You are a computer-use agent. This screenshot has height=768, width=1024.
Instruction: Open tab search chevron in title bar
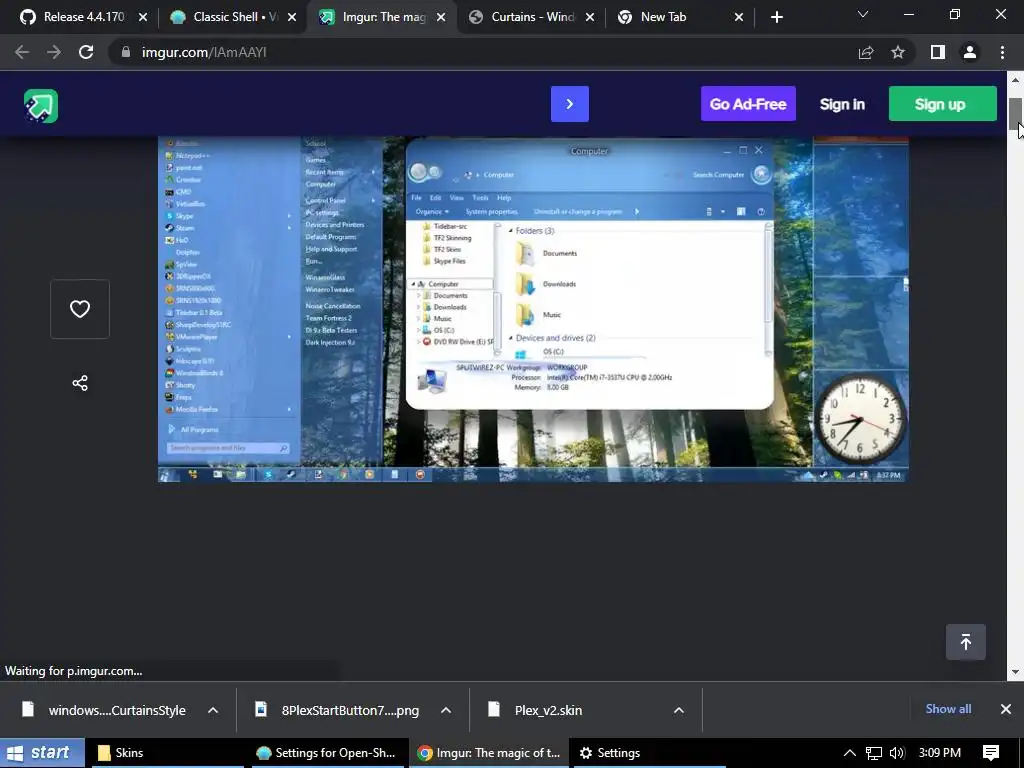863,14
